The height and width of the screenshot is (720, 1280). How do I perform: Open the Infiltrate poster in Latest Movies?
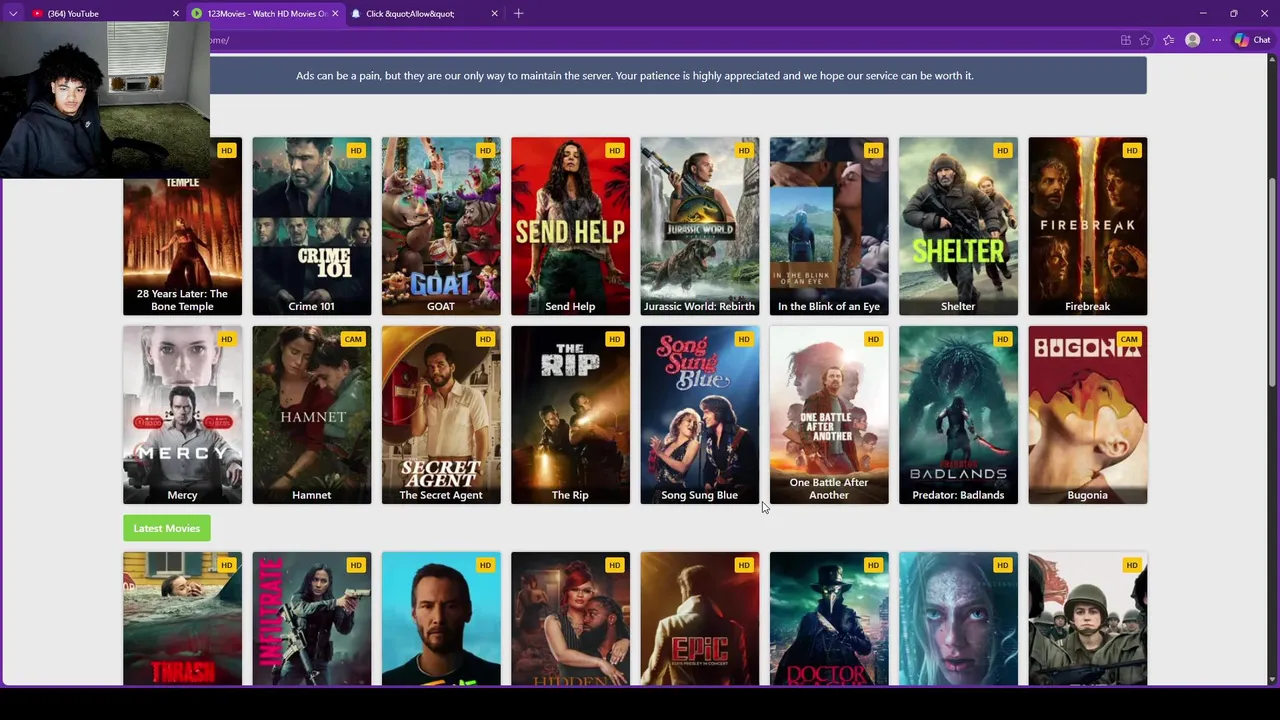tap(311, 619)
